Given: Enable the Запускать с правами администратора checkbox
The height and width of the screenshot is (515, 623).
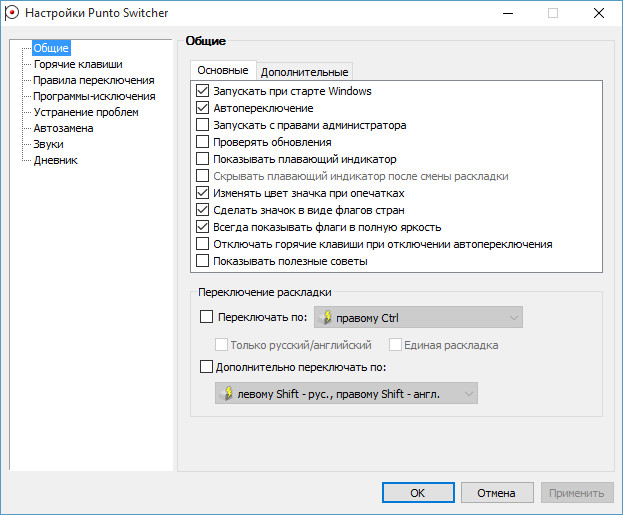Looking at the screenshot, I should point(203,126).
